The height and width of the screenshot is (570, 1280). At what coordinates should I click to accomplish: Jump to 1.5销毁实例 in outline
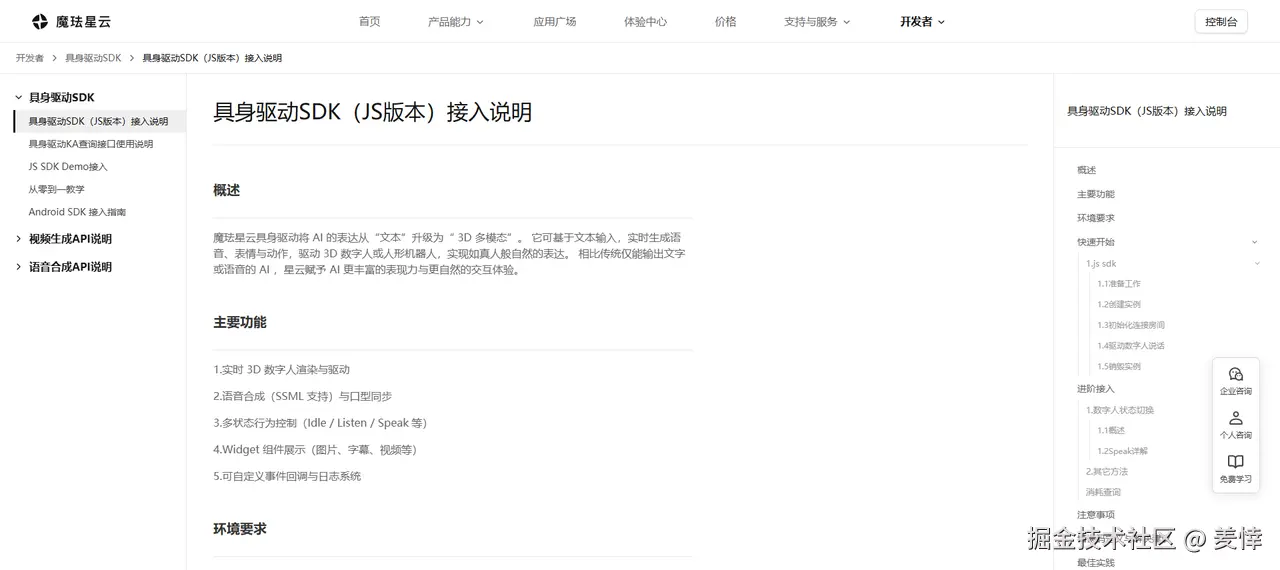(x=1118, y=366)
